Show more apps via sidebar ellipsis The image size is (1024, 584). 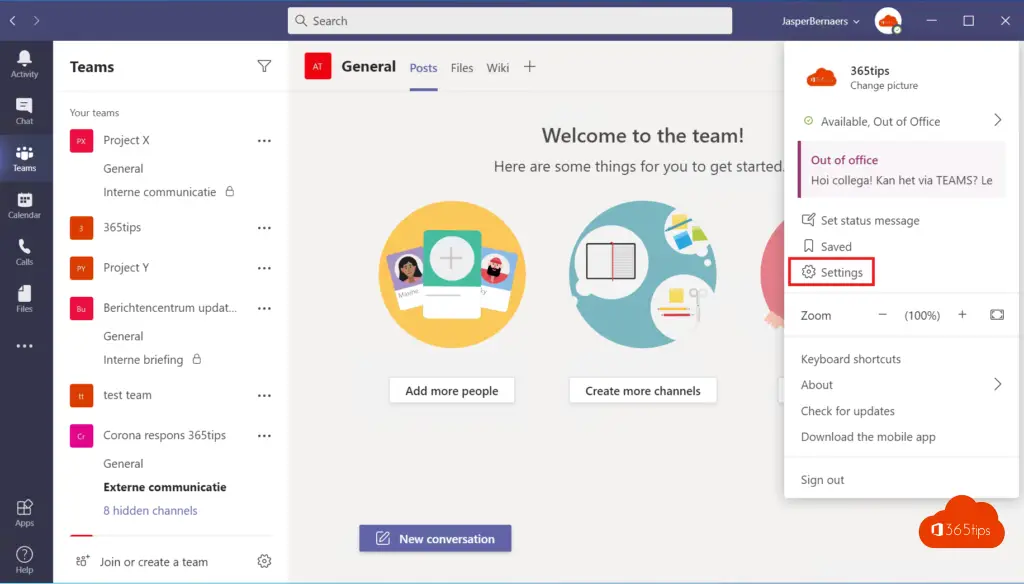(24, 346)
